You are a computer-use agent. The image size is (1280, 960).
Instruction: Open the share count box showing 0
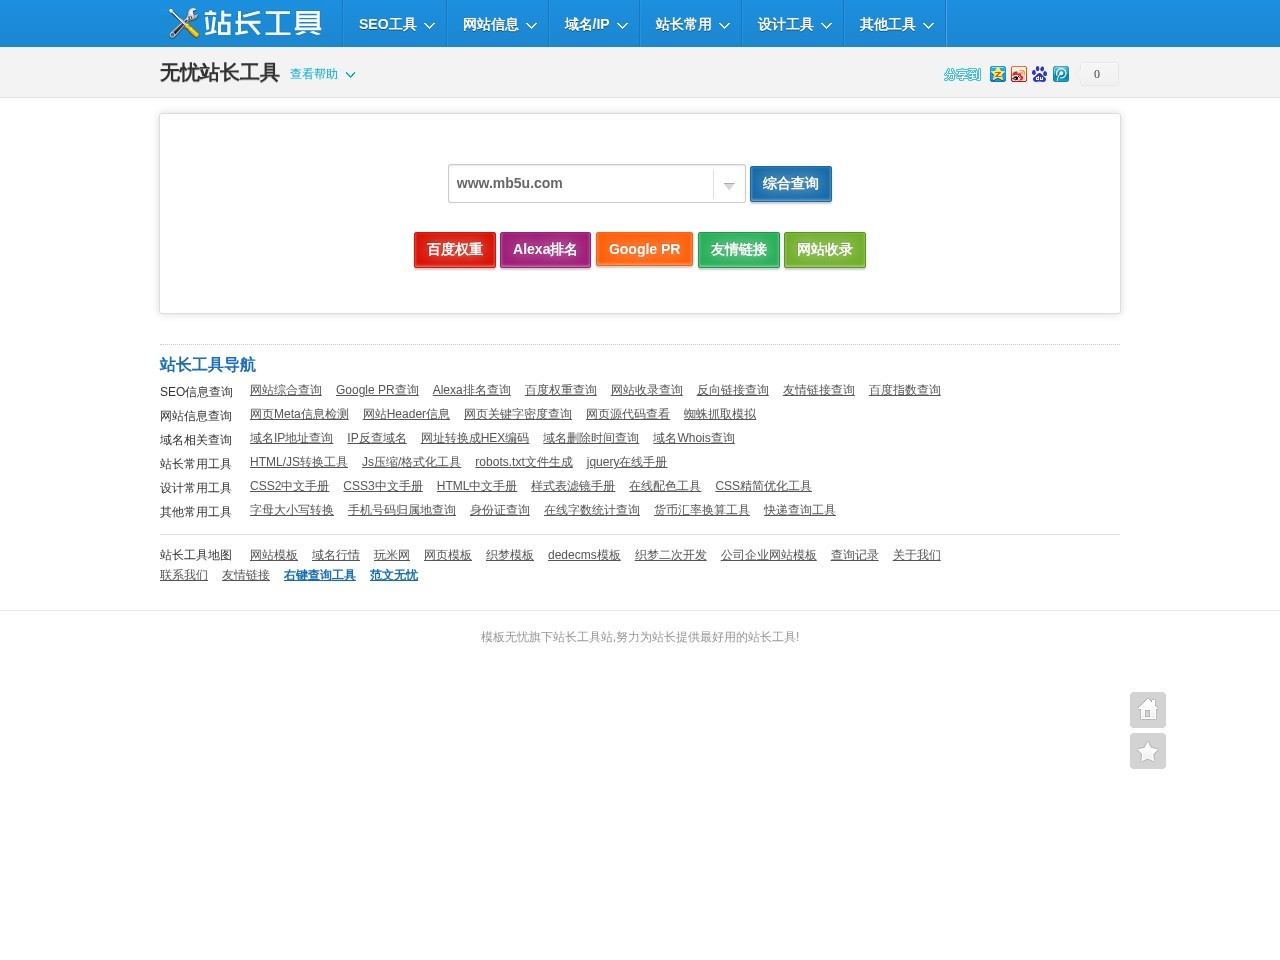pos(1098,74)
